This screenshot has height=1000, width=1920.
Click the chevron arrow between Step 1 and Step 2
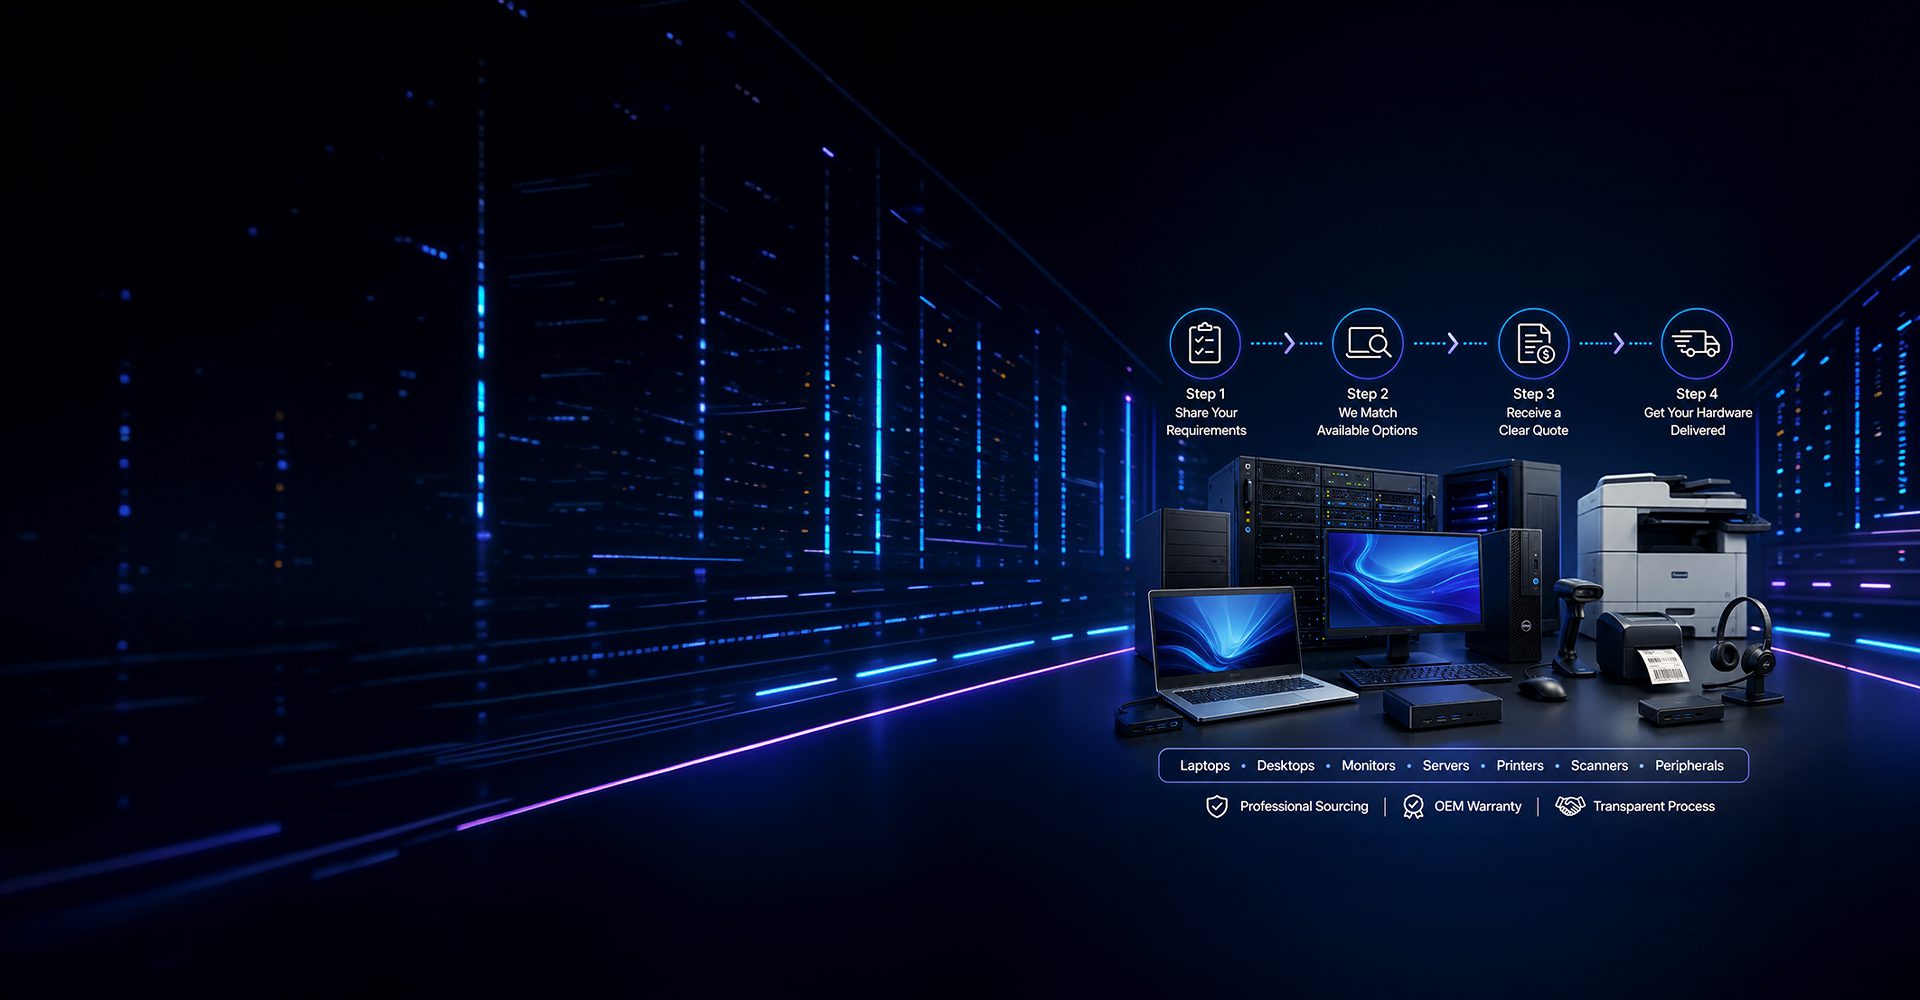(1289, 343)
